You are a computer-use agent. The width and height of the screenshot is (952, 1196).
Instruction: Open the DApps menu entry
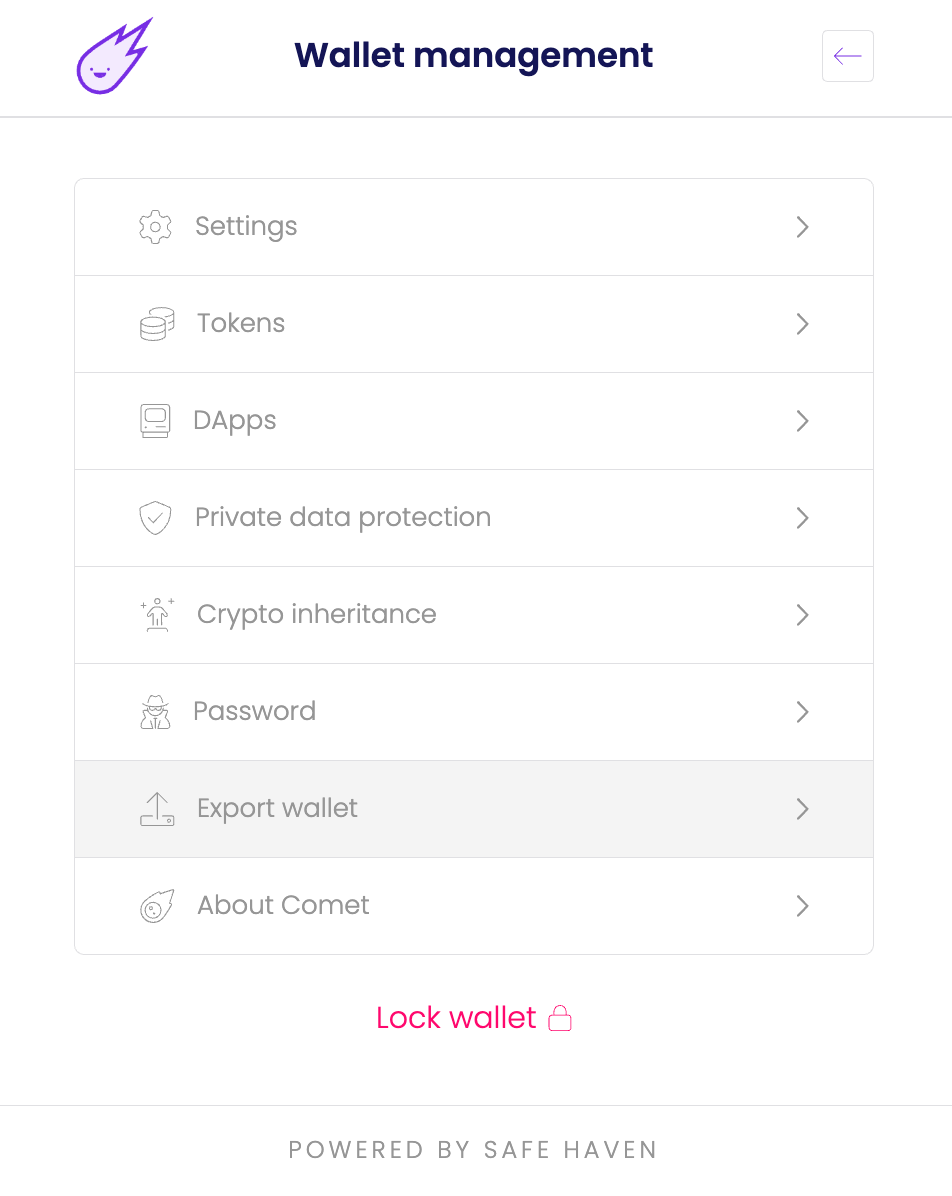pyautogui.click(x=235, y=421)
